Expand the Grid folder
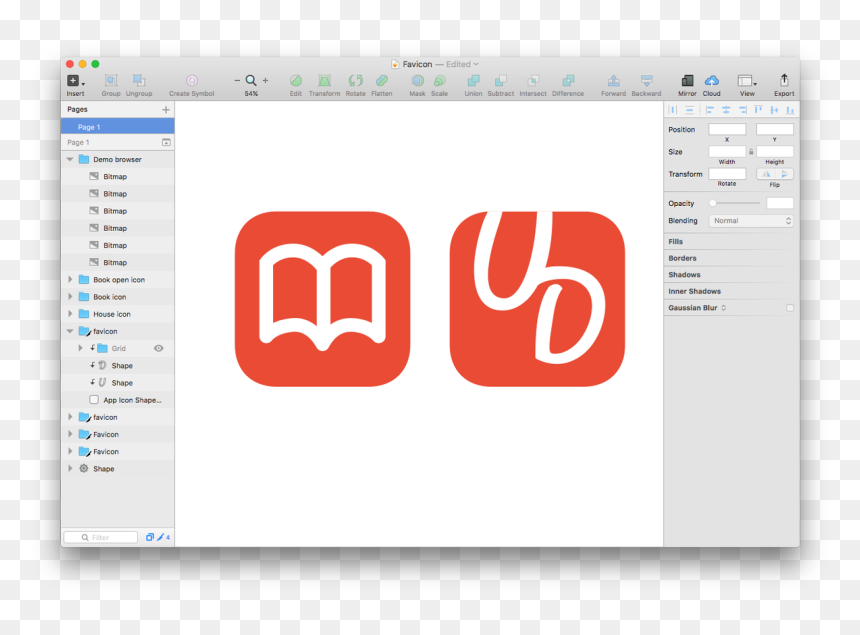Image resolution: width=860 pixels, height=635 pixels. [81, 348]
